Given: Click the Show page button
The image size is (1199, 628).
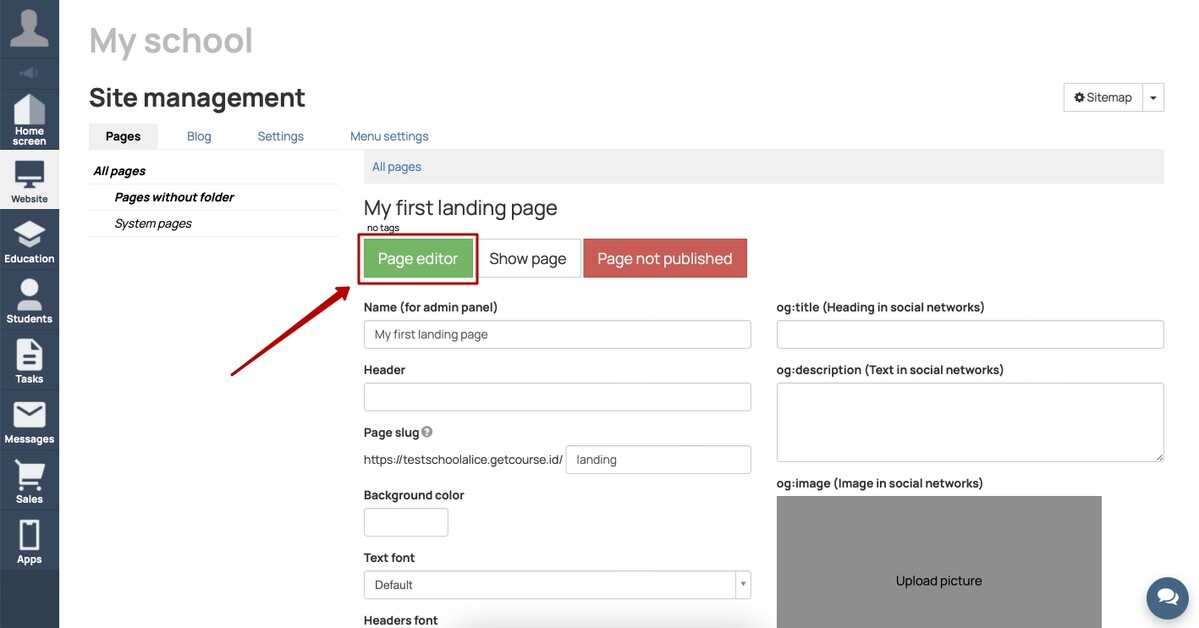Looking at the screenshot, I should pyautogui.click(x=528, y=259).
